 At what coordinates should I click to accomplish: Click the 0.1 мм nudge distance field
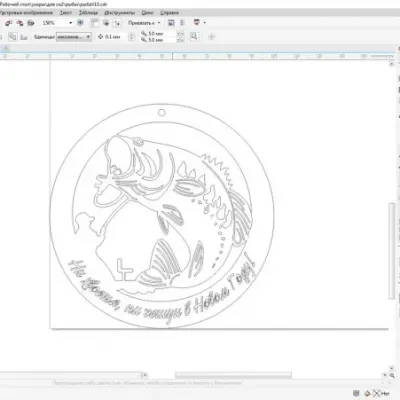pos(116,37)
